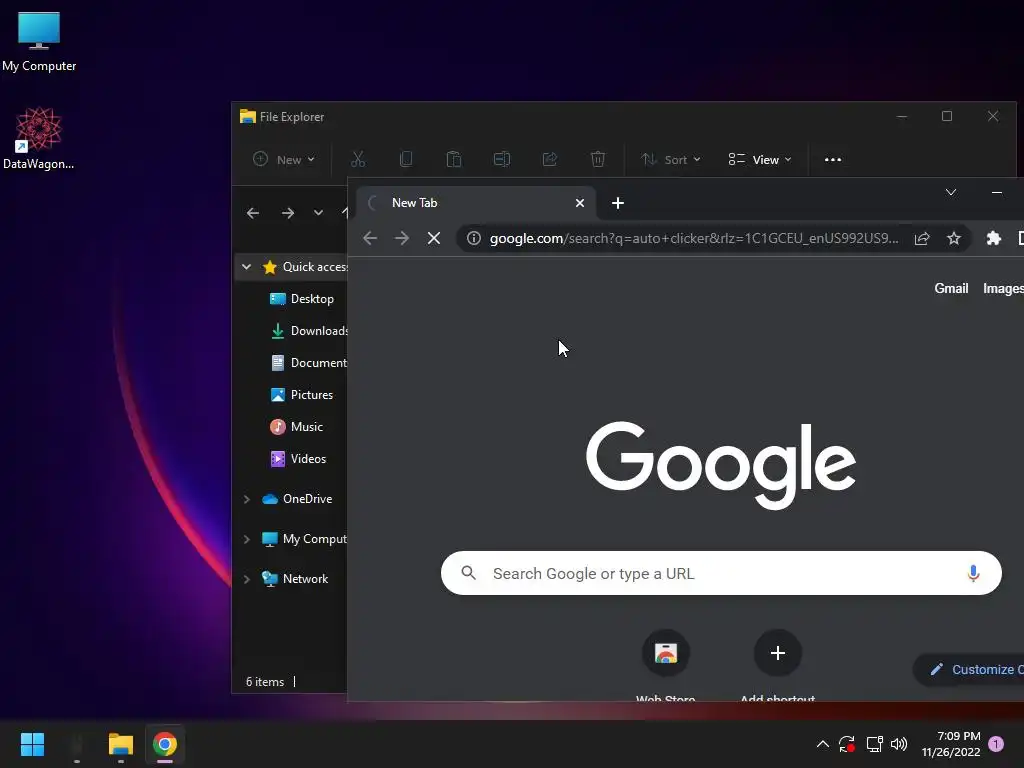Open the Web Store shortcut tile
The width and height of the screenshot is (1024, 768).
(665, 665)
